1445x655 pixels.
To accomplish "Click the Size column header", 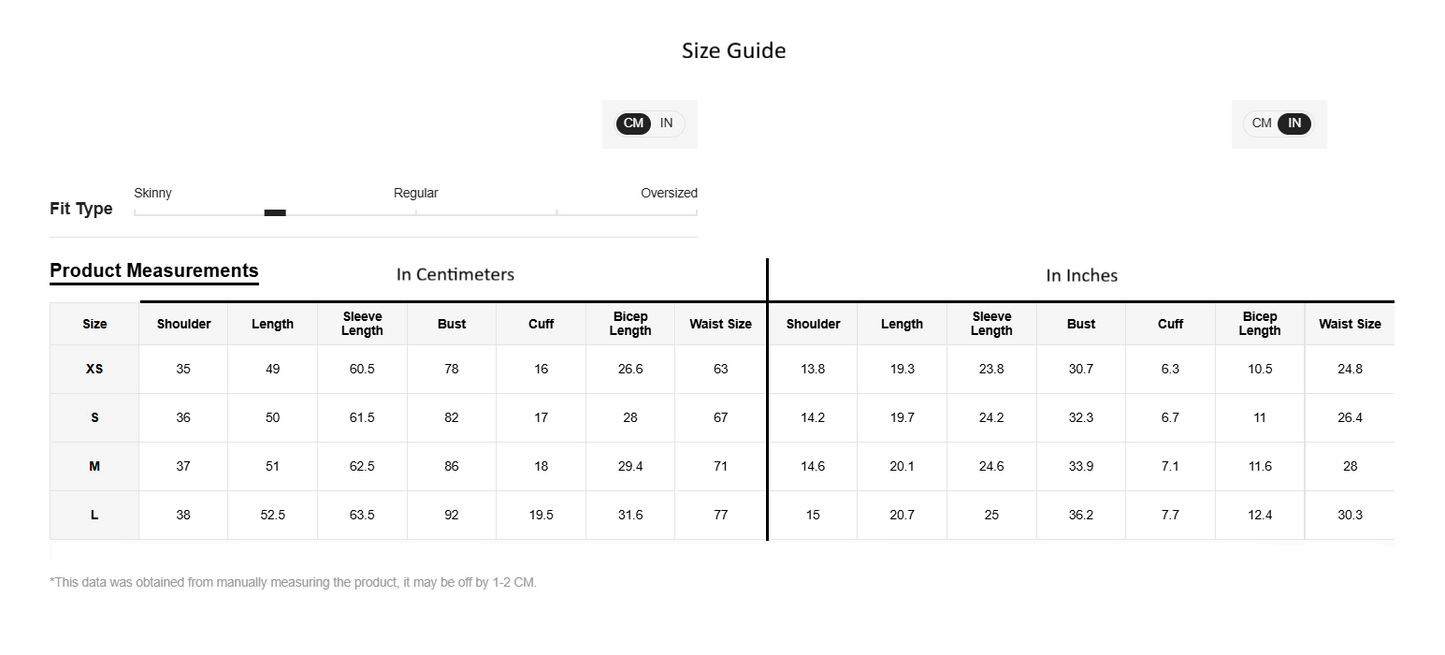I will click(x=95, y=324).
